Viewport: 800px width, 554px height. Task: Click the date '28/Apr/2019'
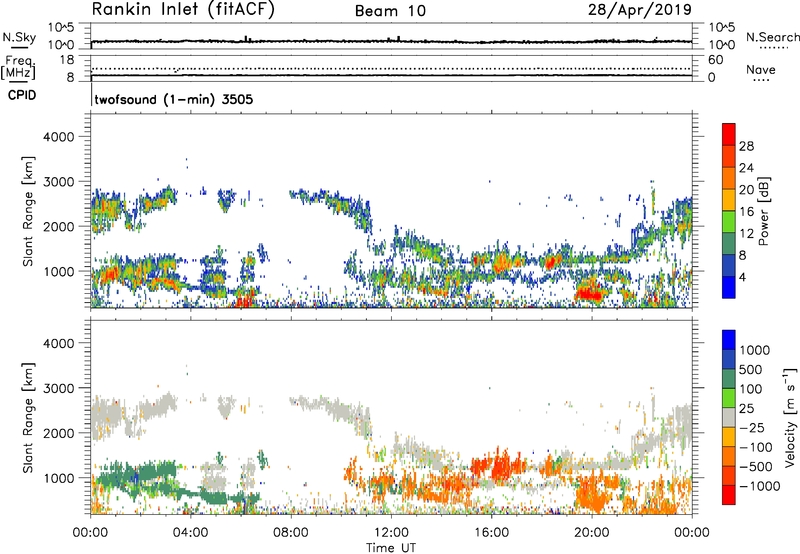click(640, 10)
